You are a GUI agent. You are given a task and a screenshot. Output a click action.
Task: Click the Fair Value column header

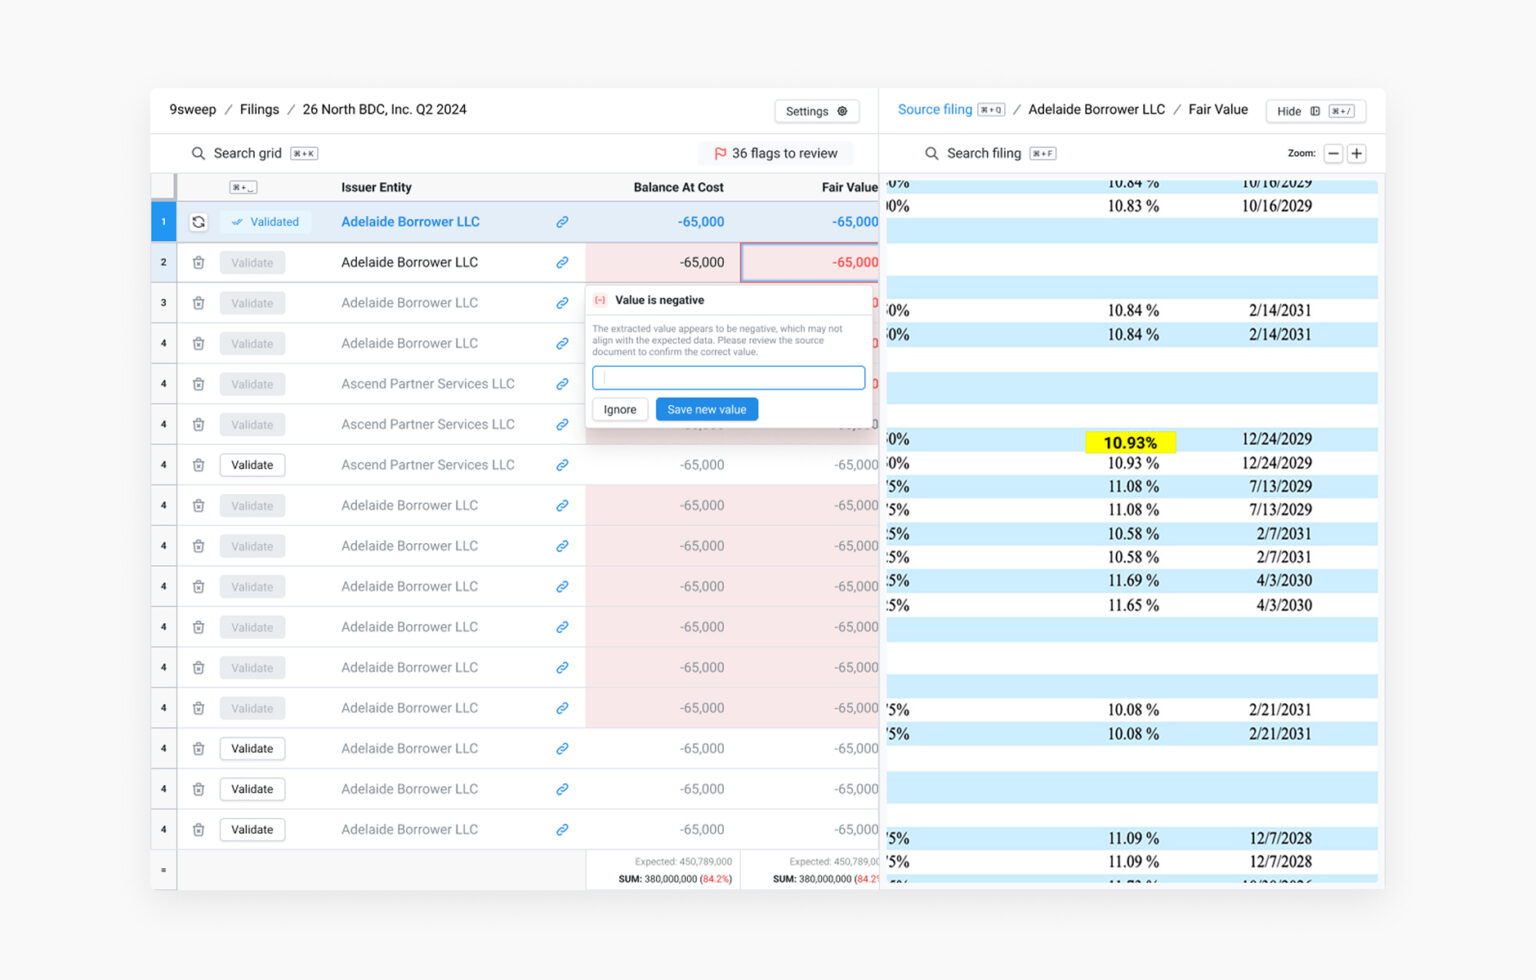pos(849,187)
